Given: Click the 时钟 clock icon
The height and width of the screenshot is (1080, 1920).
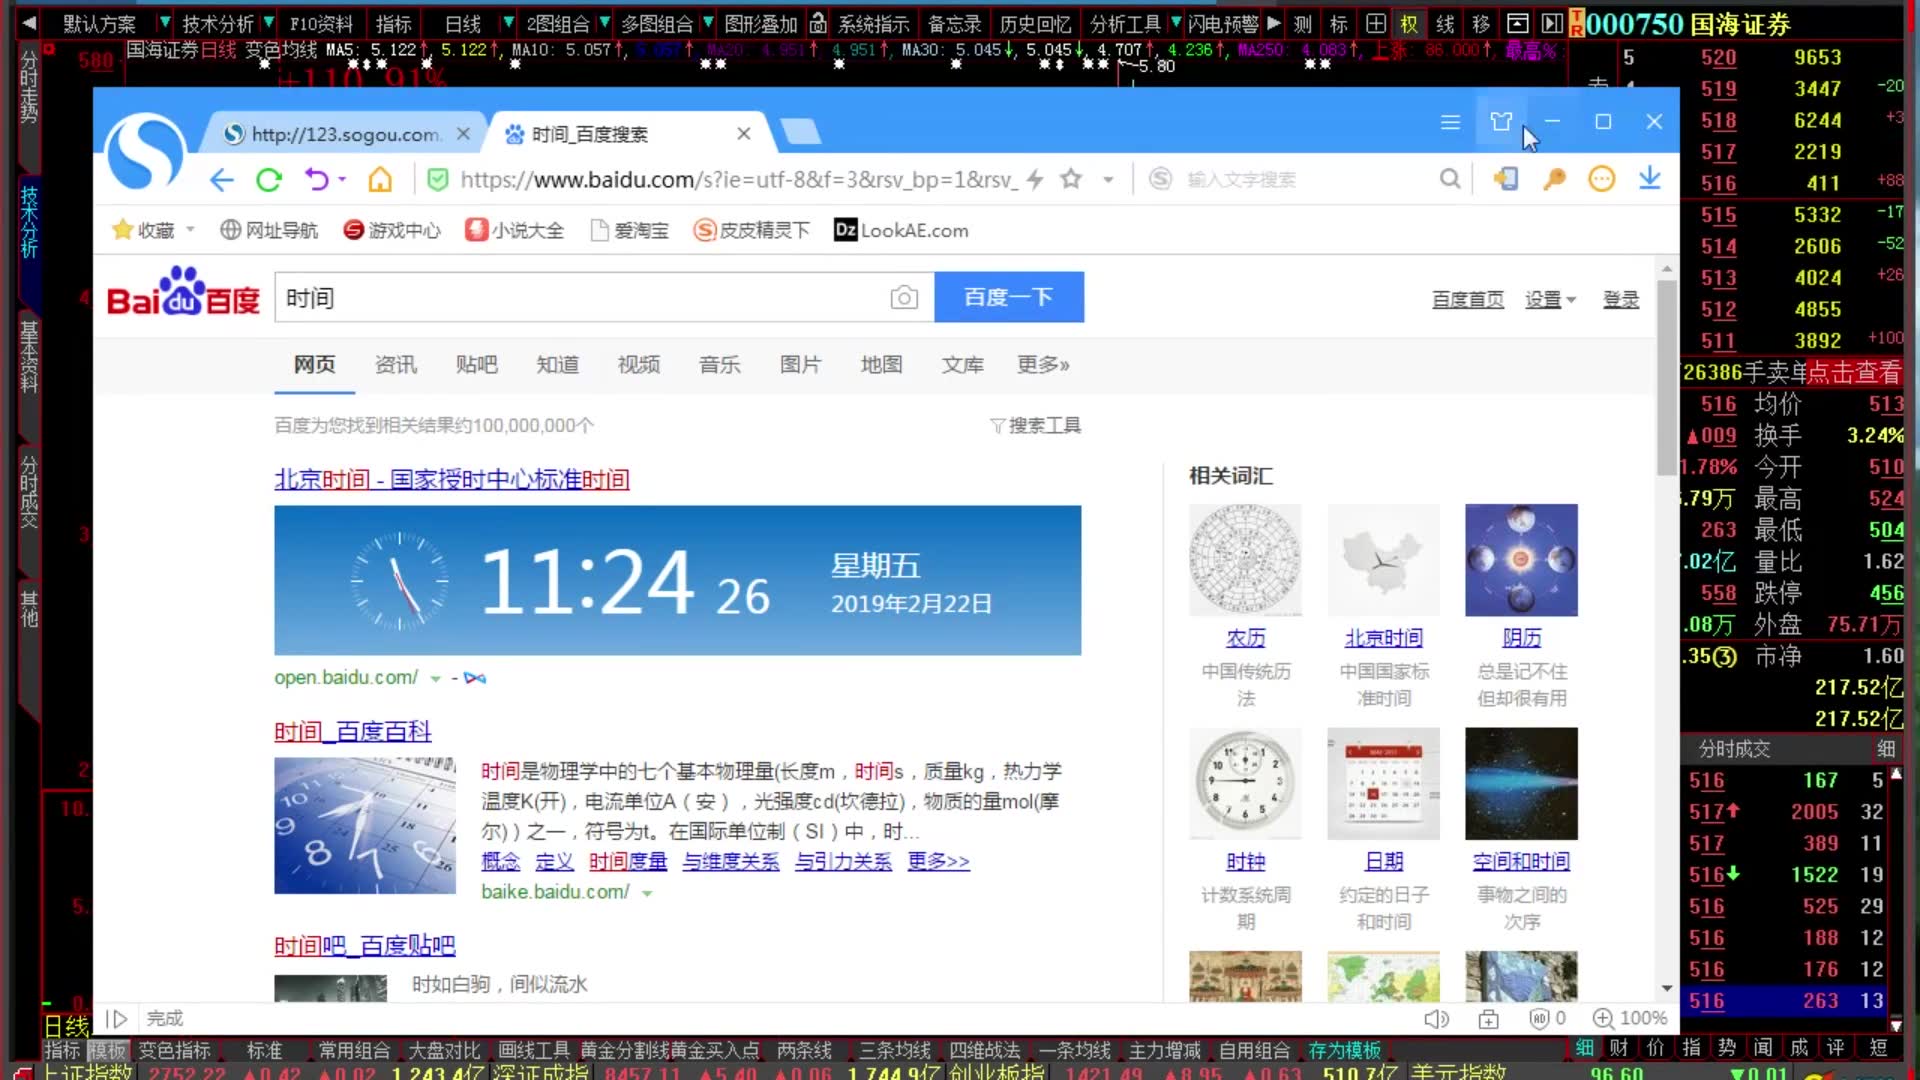Looking at the screenshot, I should coord(1245,783).
